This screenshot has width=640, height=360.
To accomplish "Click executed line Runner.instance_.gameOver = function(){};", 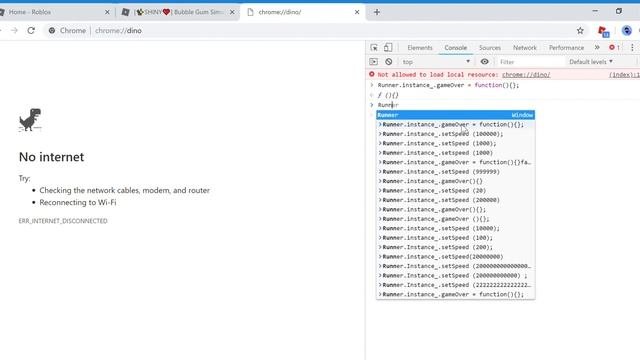I will [x=448, y=85].
